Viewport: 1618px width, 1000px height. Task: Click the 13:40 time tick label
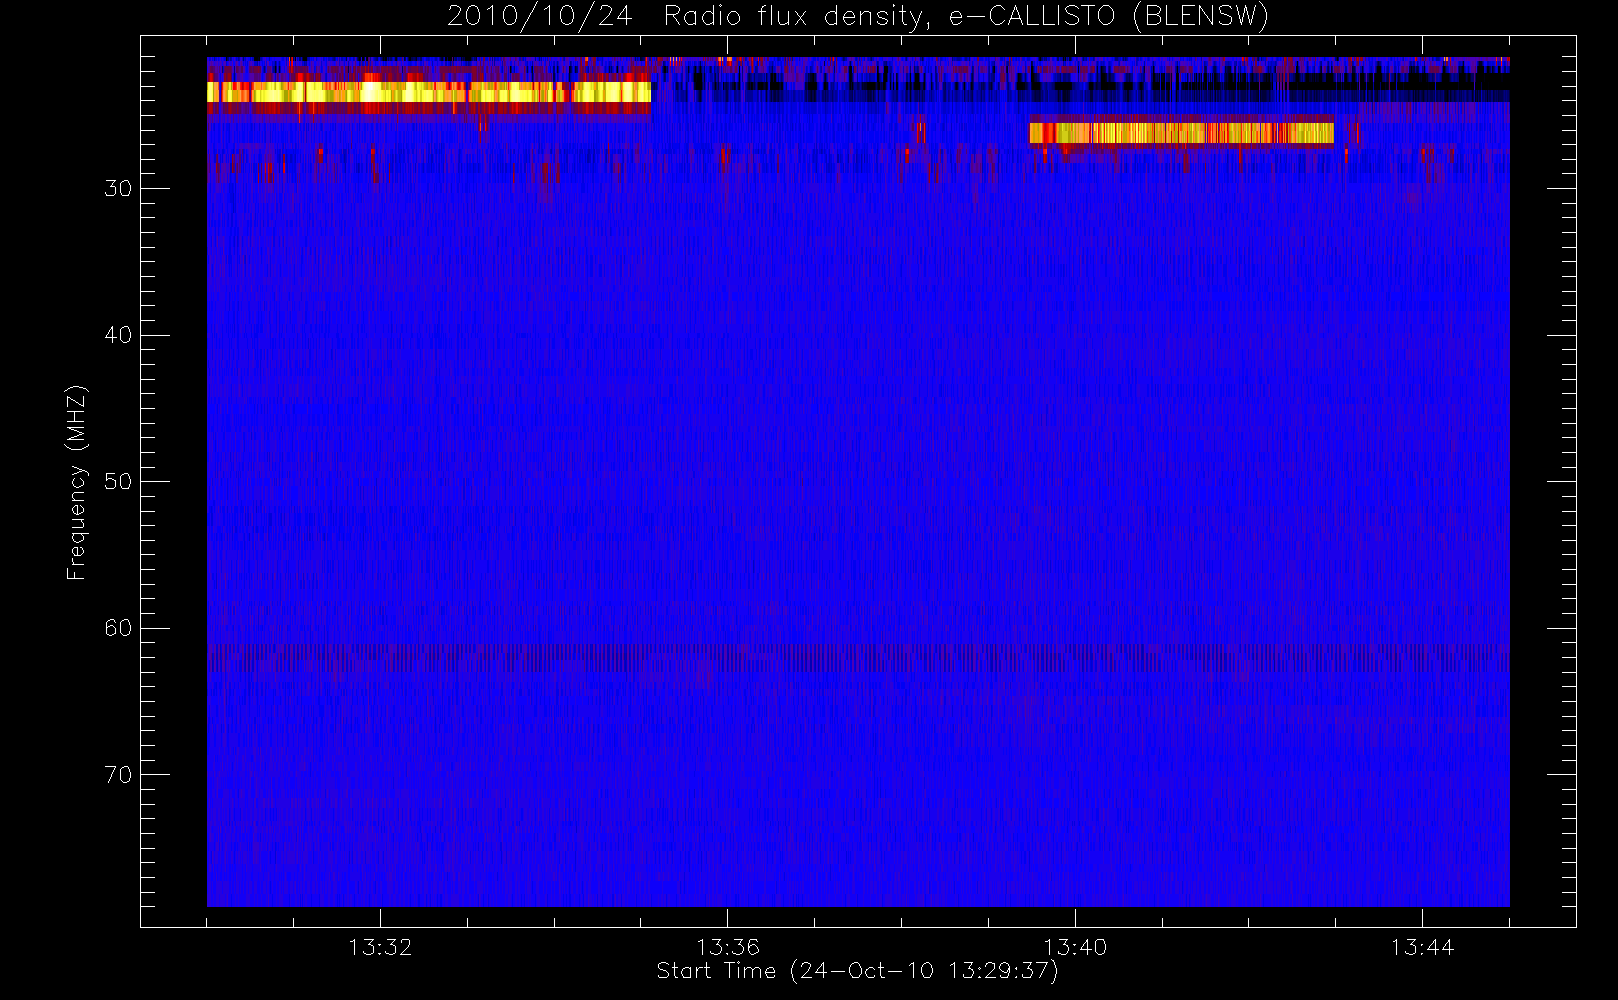click(x=1075, y=947)
